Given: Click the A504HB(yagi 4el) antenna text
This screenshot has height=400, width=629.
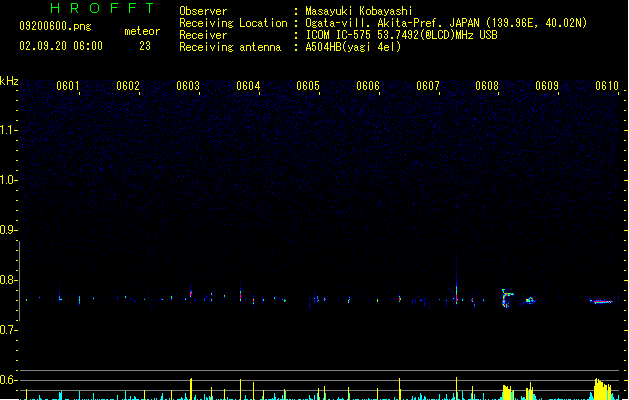Looking at the screenshot, I should 353,47.
